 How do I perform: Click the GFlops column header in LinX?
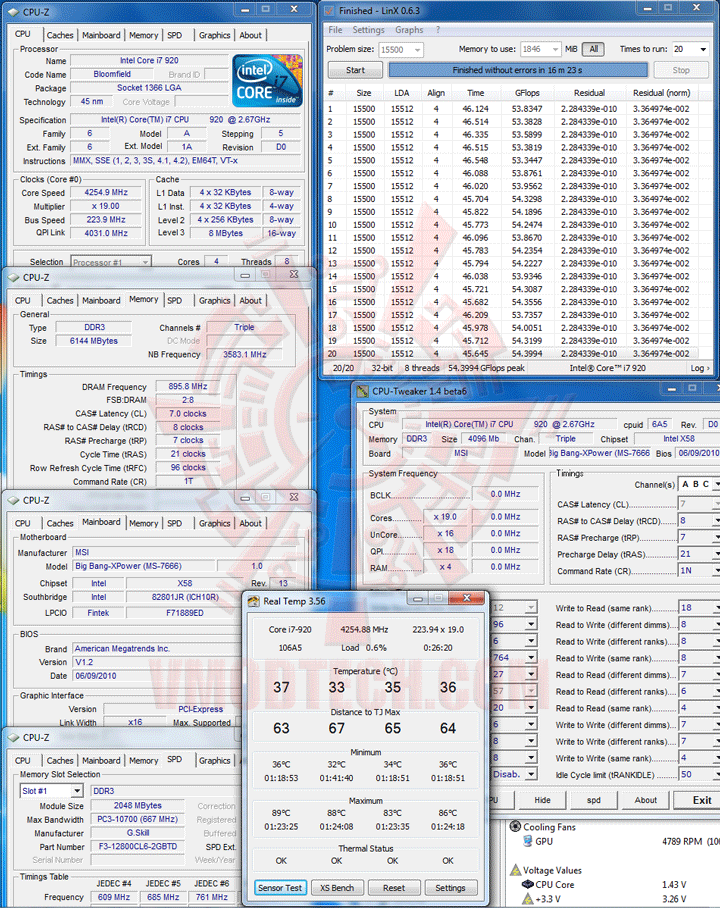(527, 93)
